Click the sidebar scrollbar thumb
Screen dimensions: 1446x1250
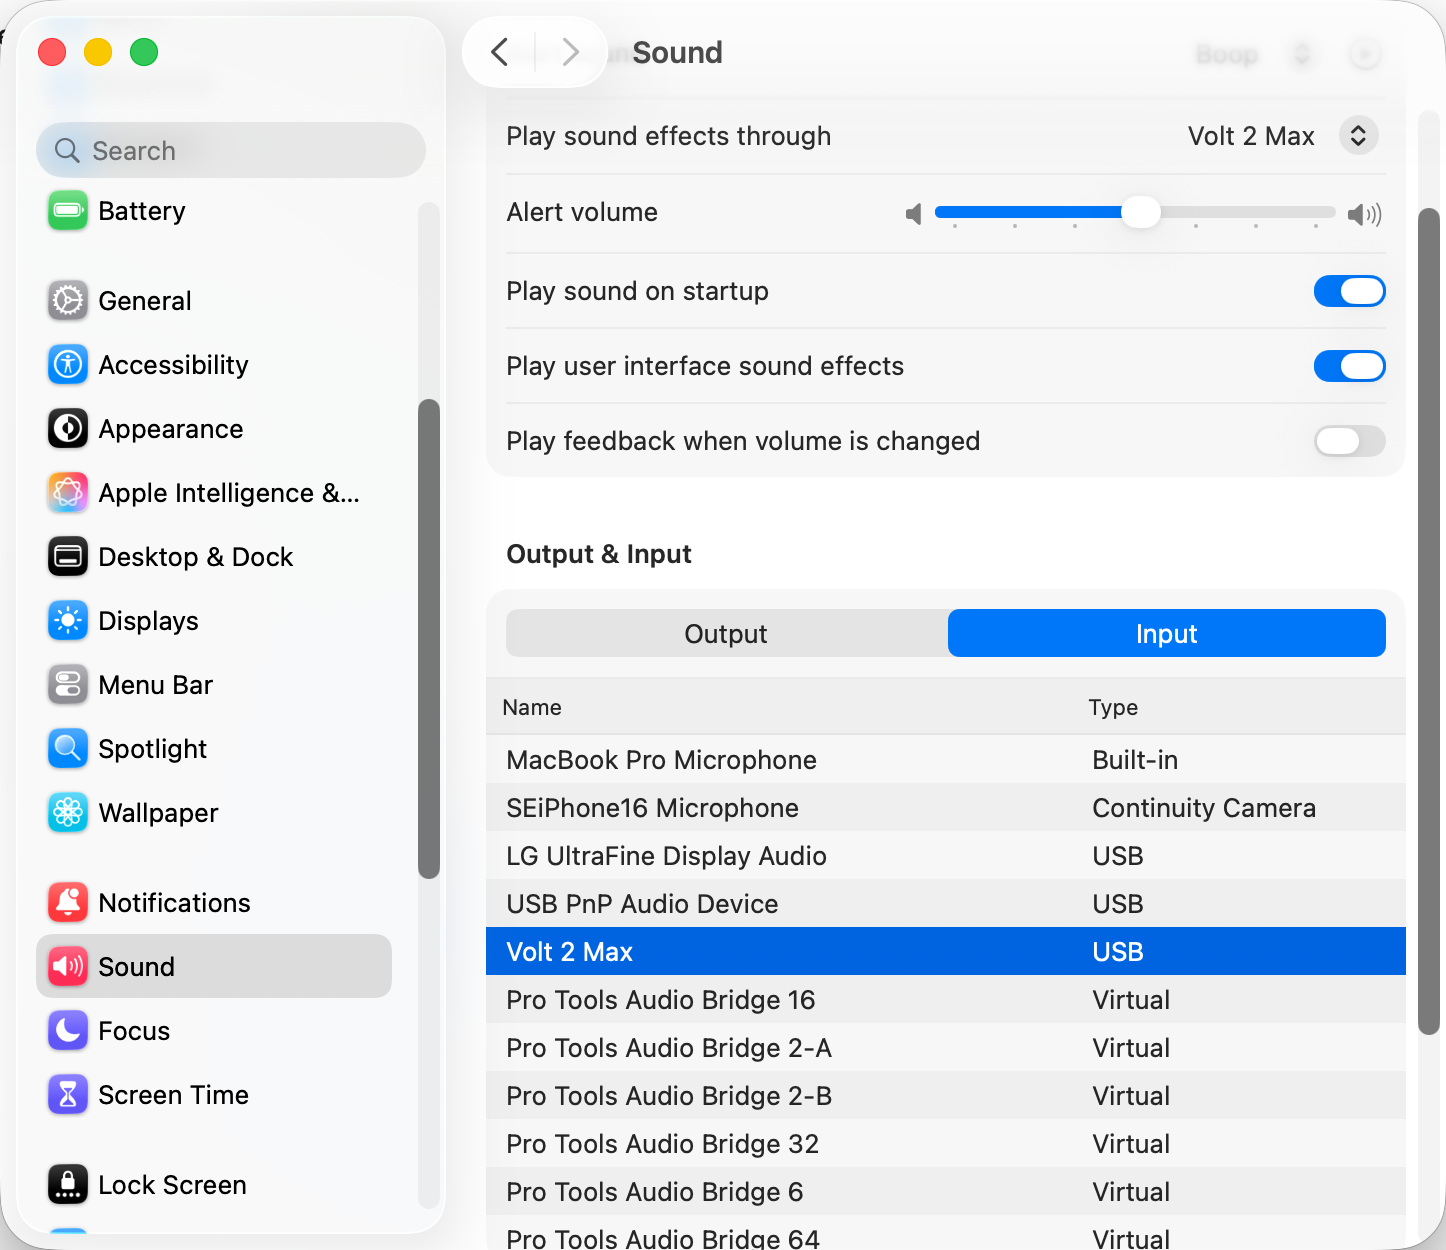[429, 639]
